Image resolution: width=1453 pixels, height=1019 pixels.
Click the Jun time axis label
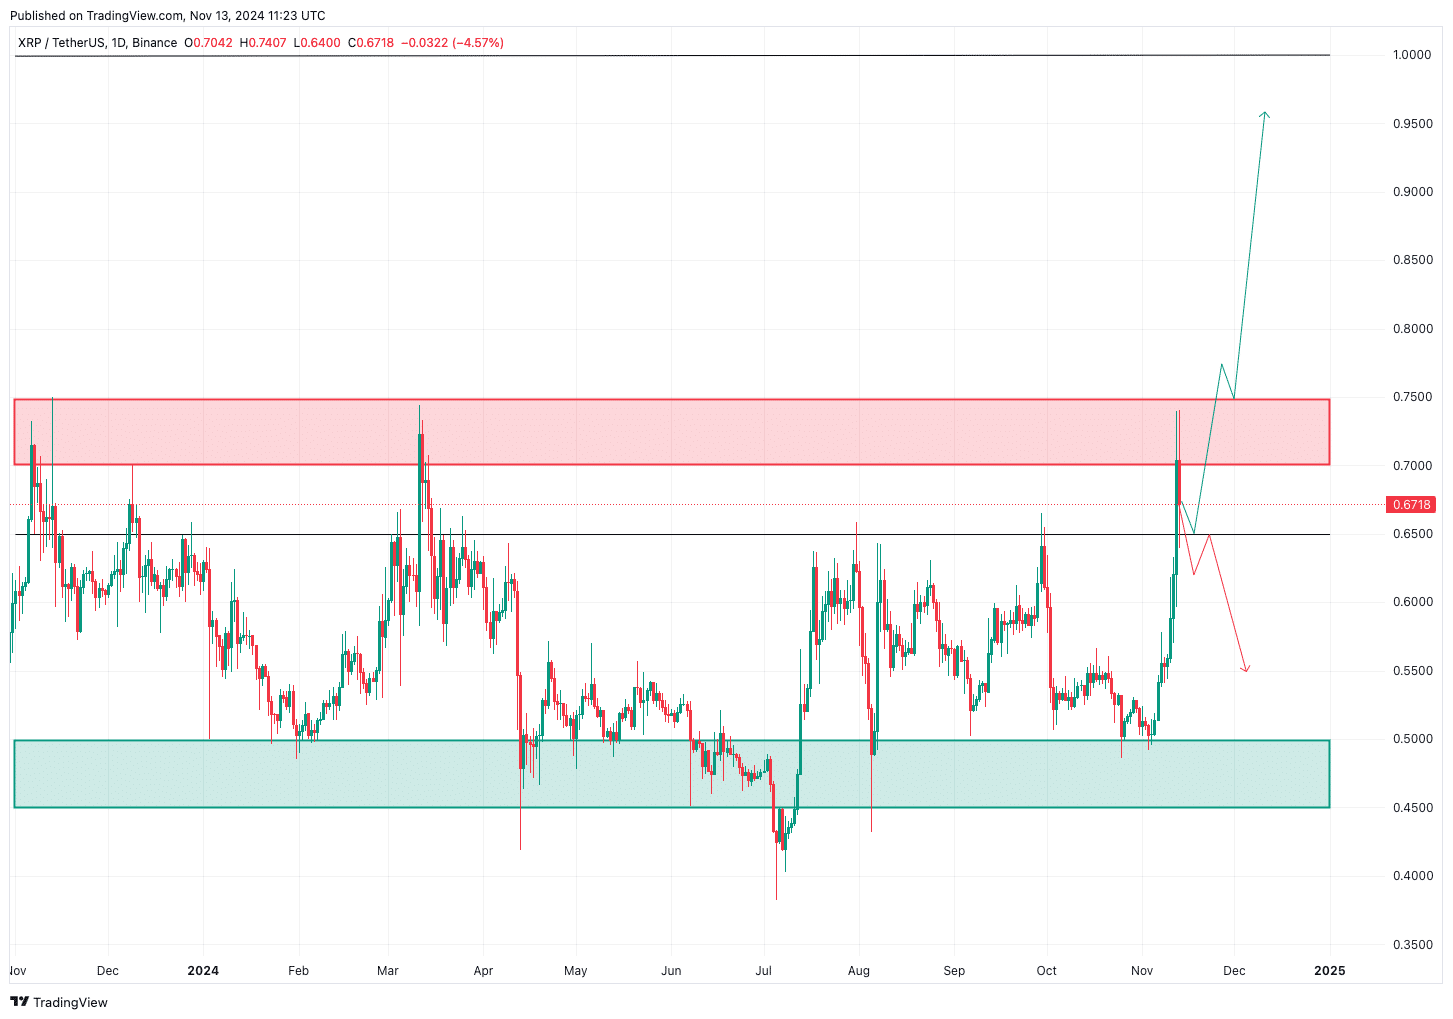click(671, 971)
